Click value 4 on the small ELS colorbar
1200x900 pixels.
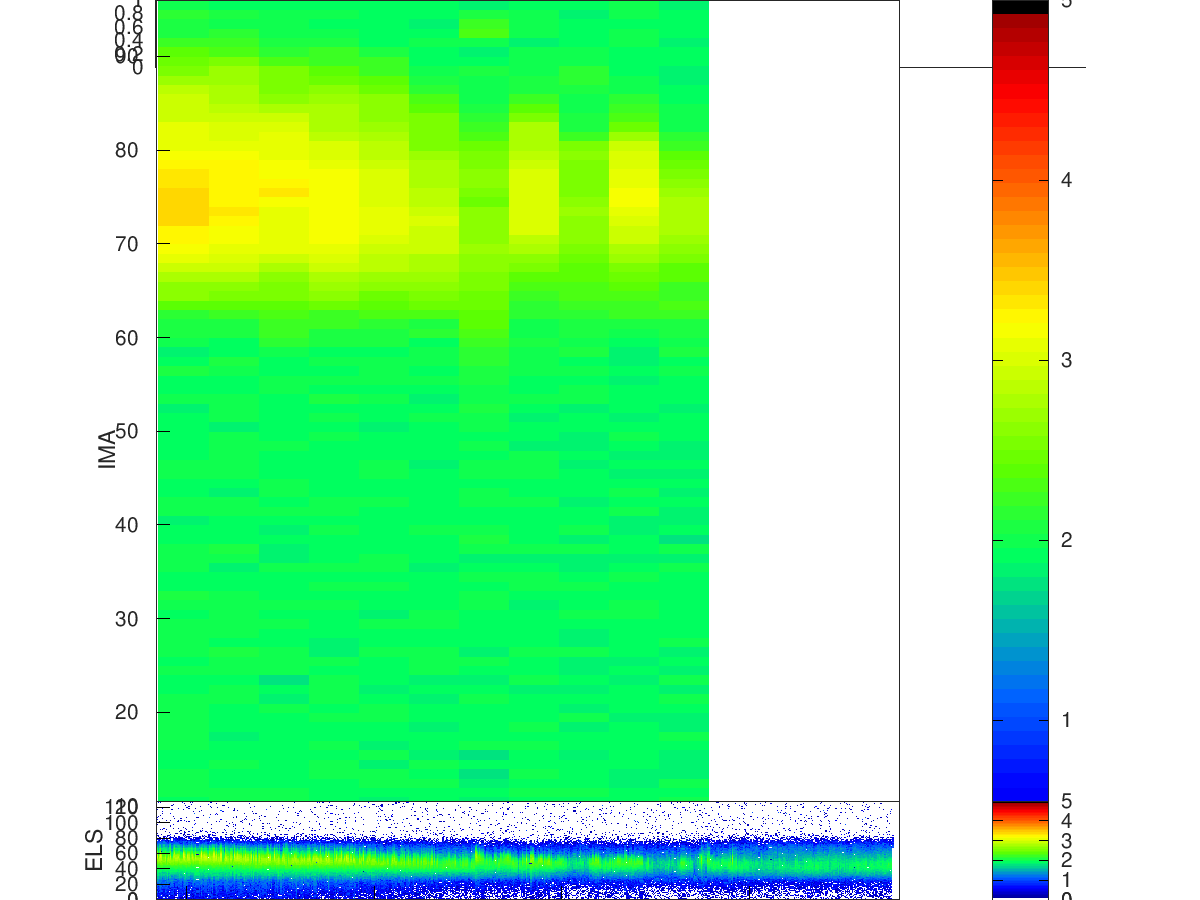click(x=1067, y=821)
